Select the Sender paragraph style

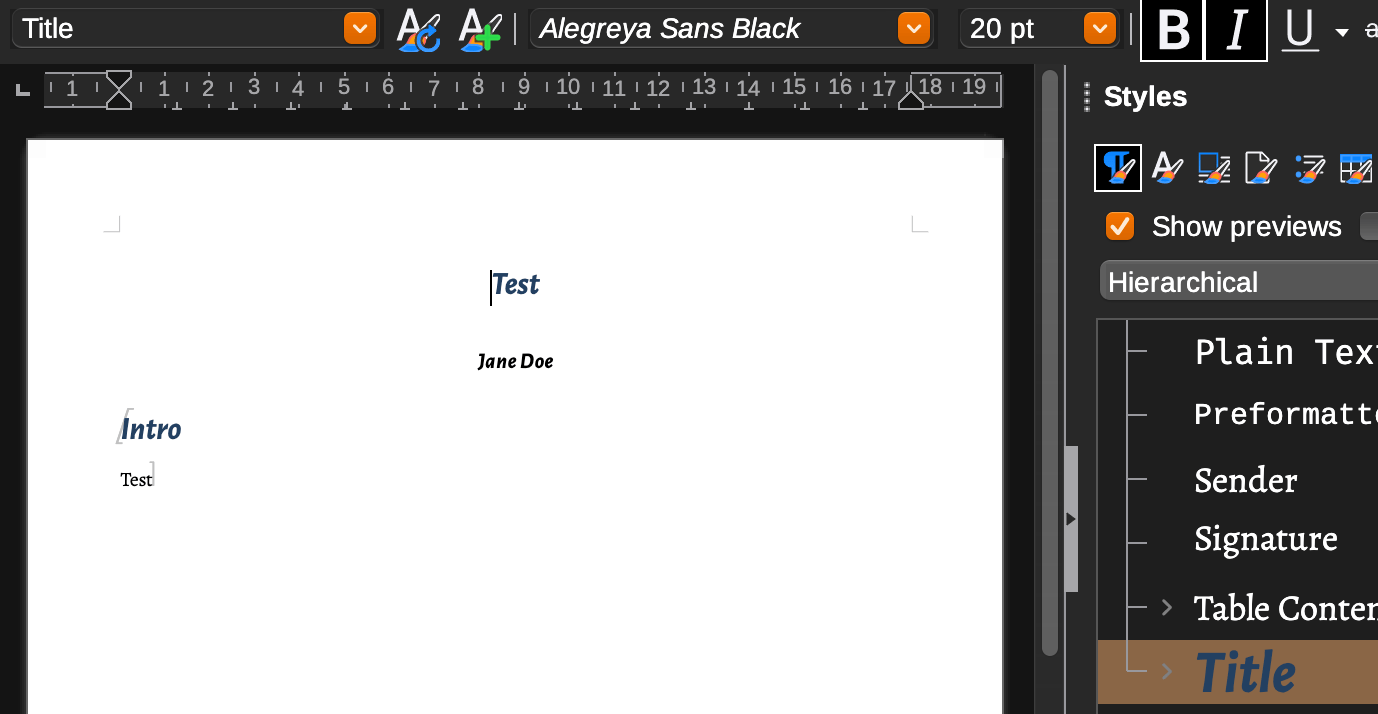1245,481
